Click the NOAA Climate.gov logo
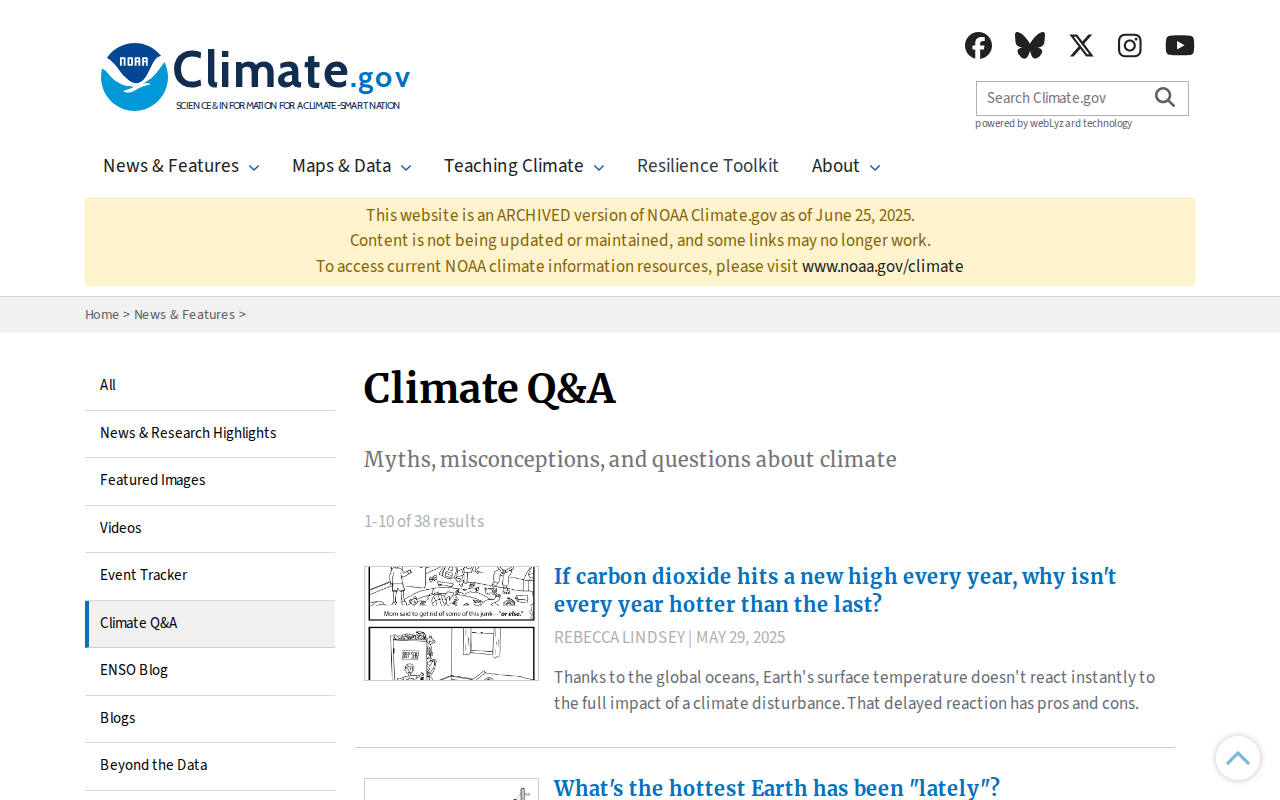This screenshot has height=800, width=1280. point(256,77)
